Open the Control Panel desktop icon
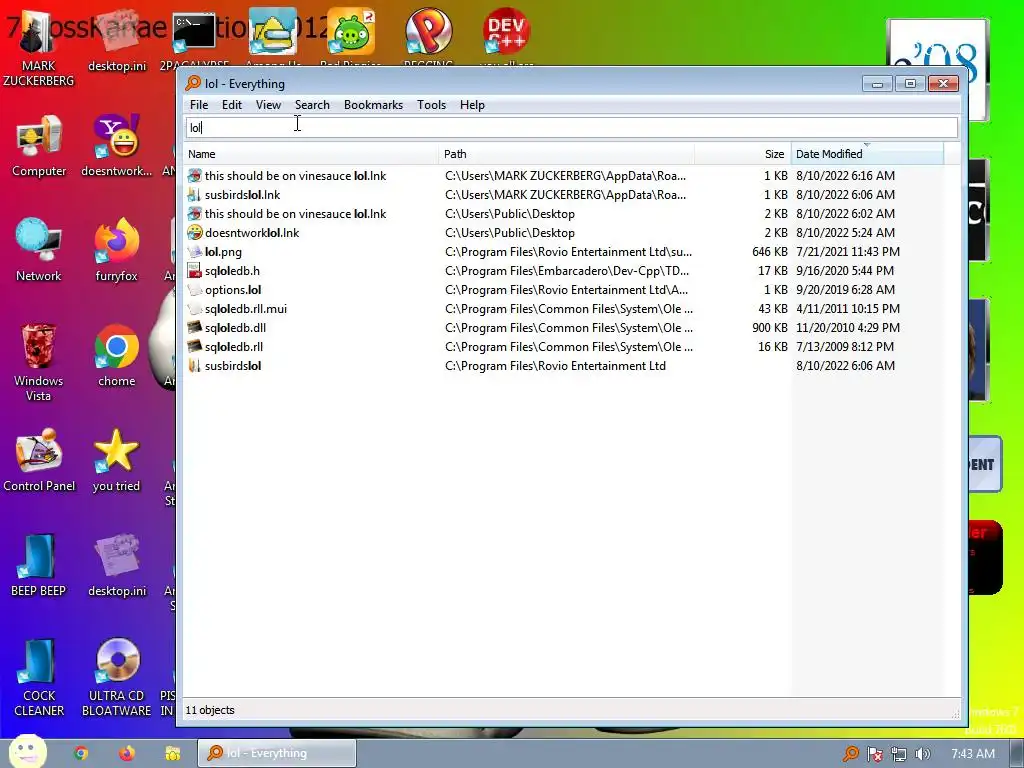This screenshot has width=1024, height=768. (39, 460)
